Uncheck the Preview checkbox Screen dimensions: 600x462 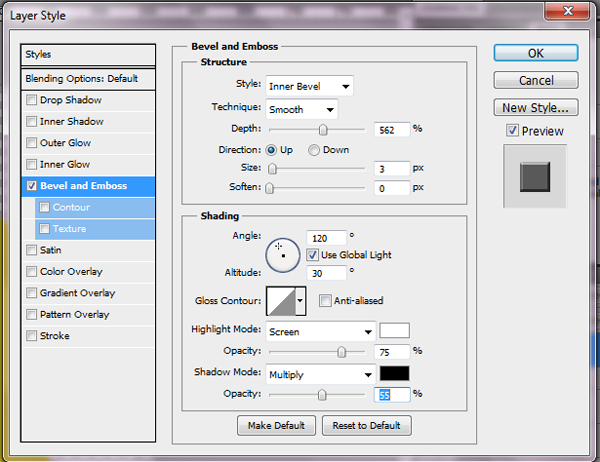pos(512,131)
